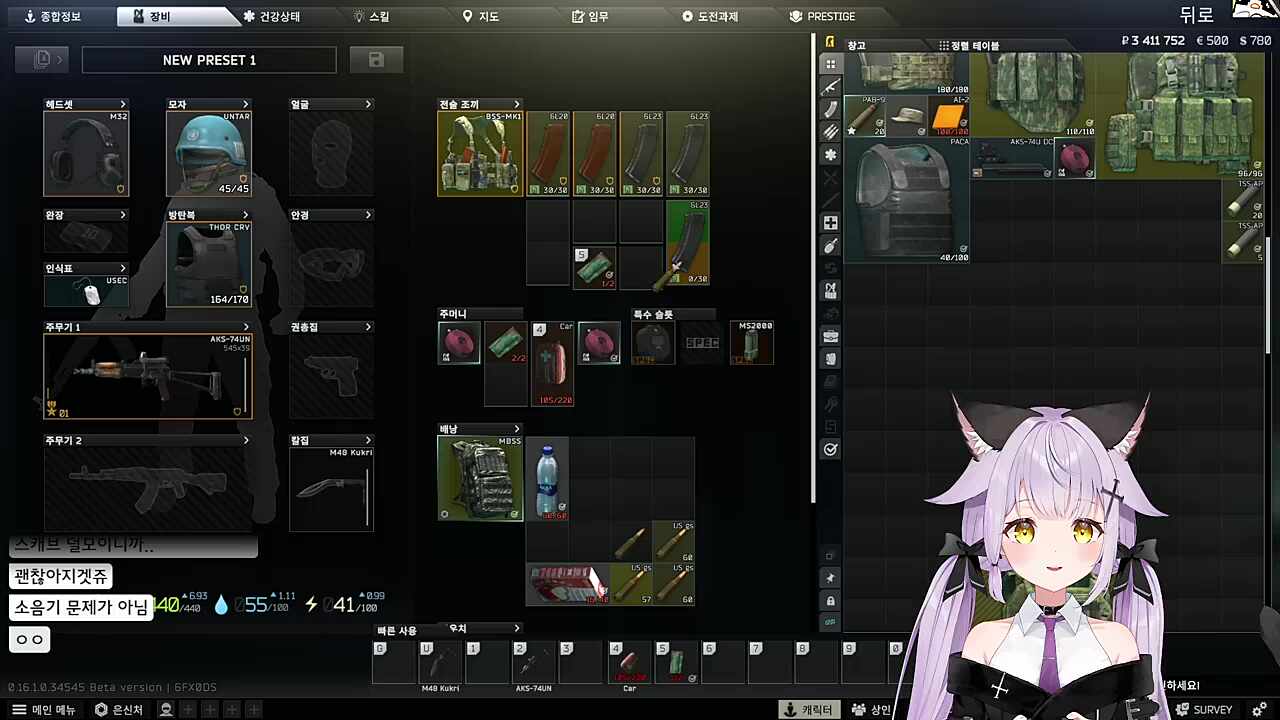The height and width of the screenshot is (720, 1280).
Task: Click the NEW PRESET 1 name field
Action: (x=209, y=60)
